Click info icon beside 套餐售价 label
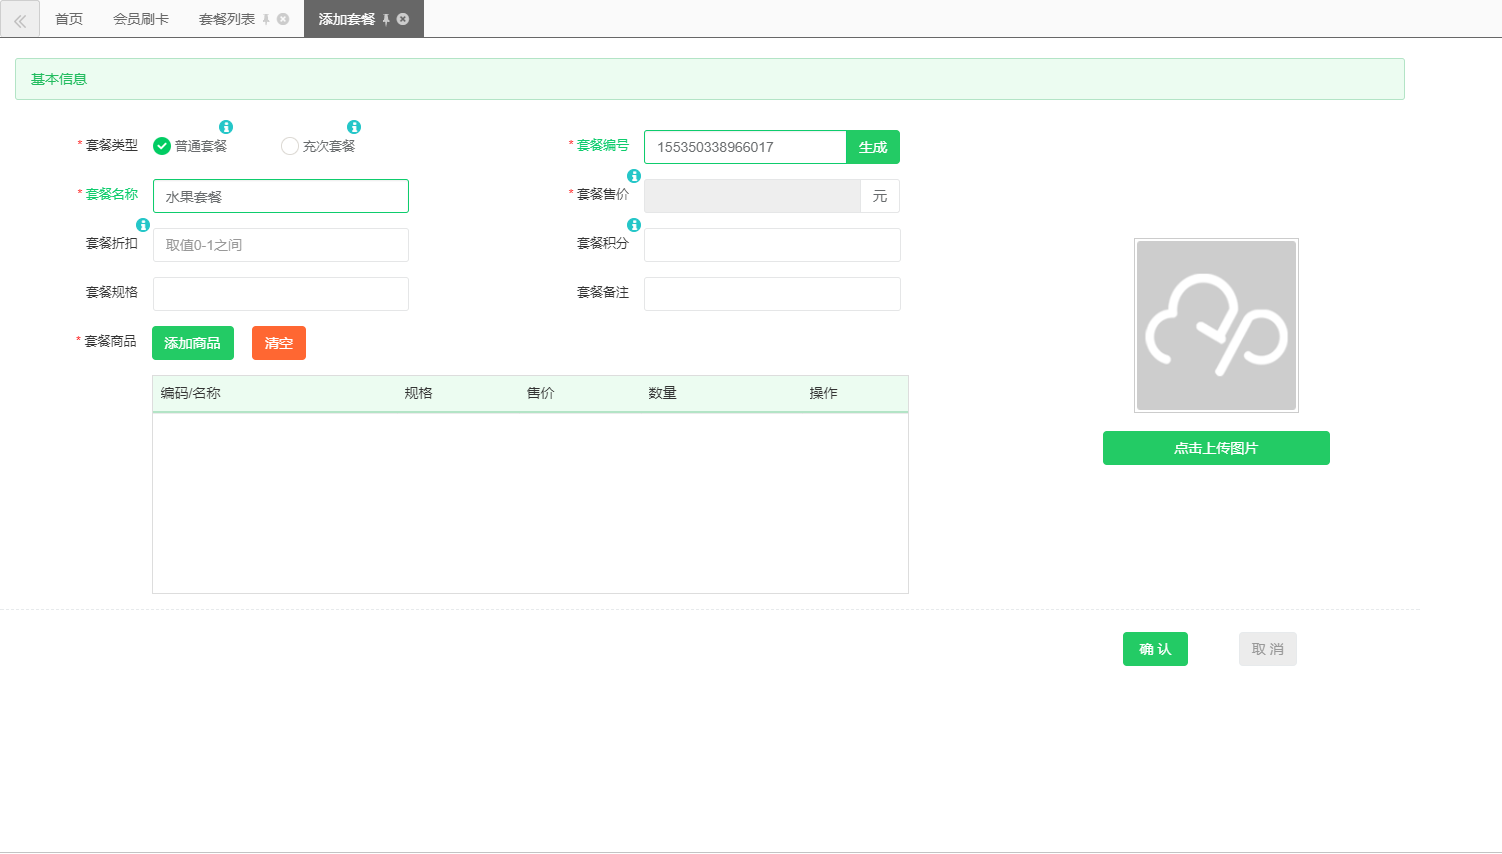 [634, 176]
